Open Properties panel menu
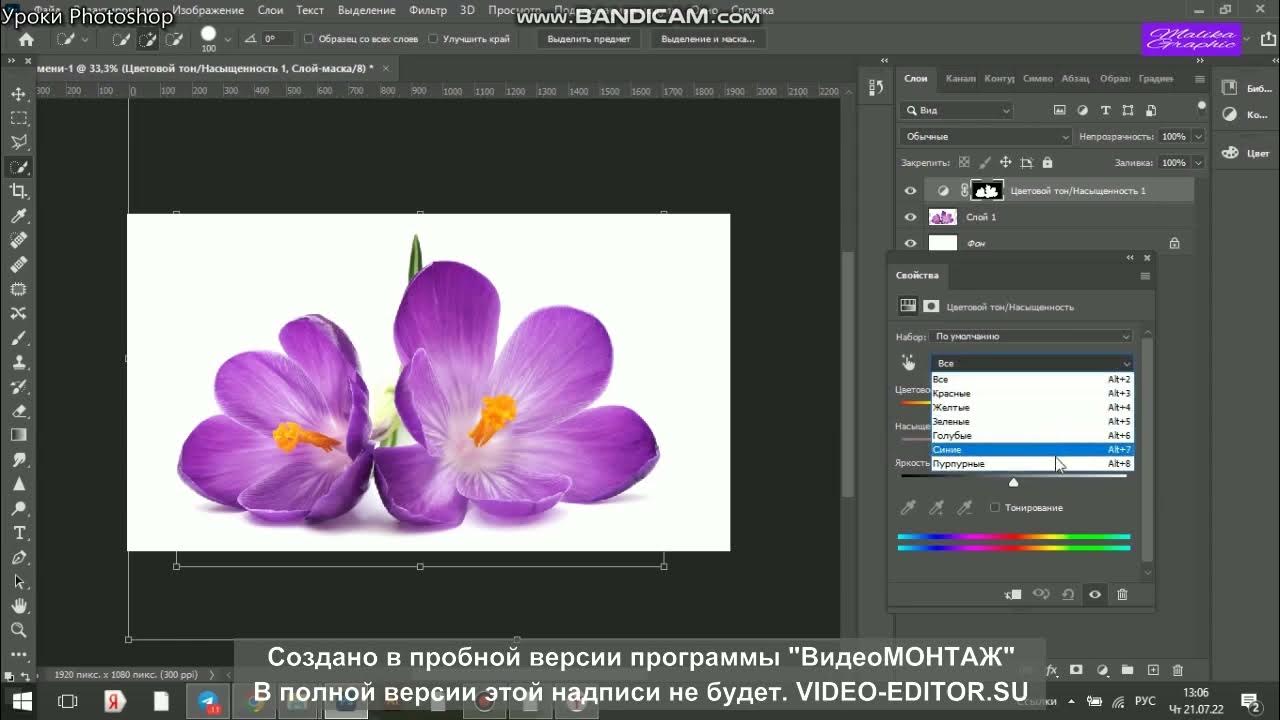The height and width of the screenshot is (720, 1280). (1145, 276)
